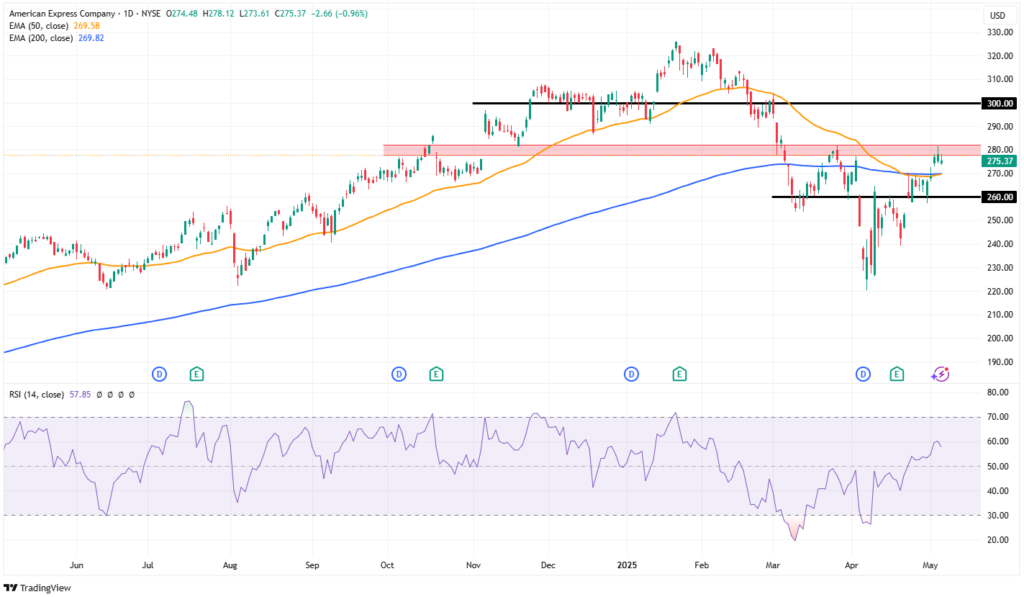
Task: Click the dividend D marker in January 2025
Action: click(x=631, y=374)
